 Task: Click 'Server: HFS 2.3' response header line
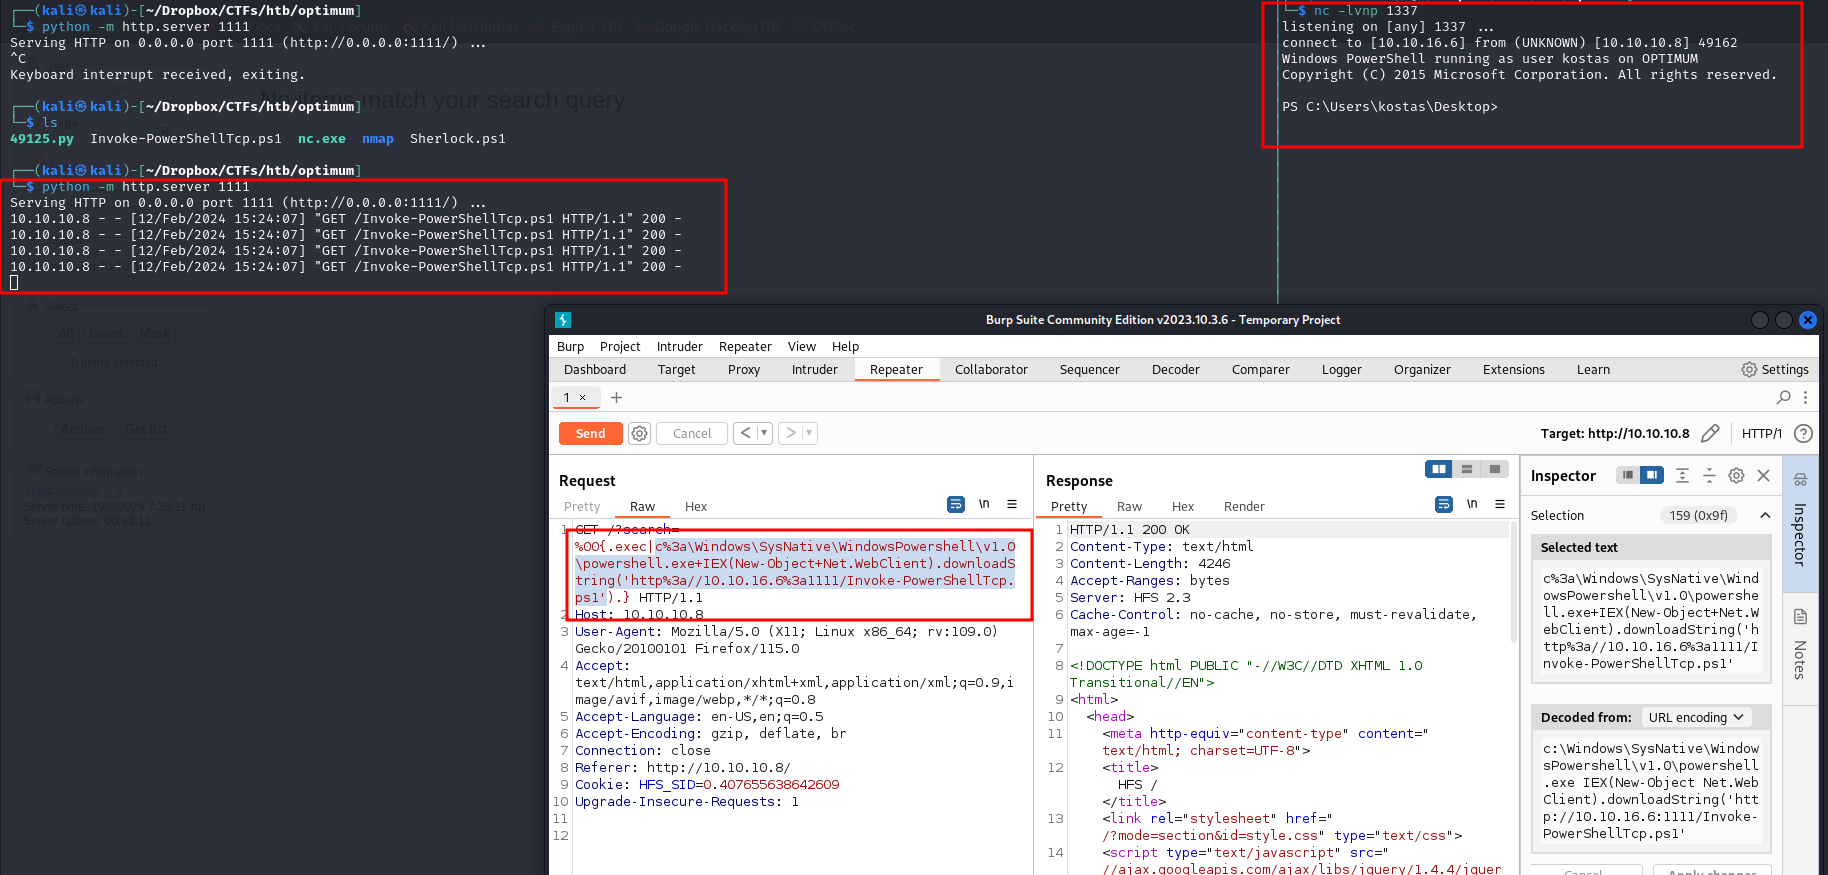(x=1130, y=597)
